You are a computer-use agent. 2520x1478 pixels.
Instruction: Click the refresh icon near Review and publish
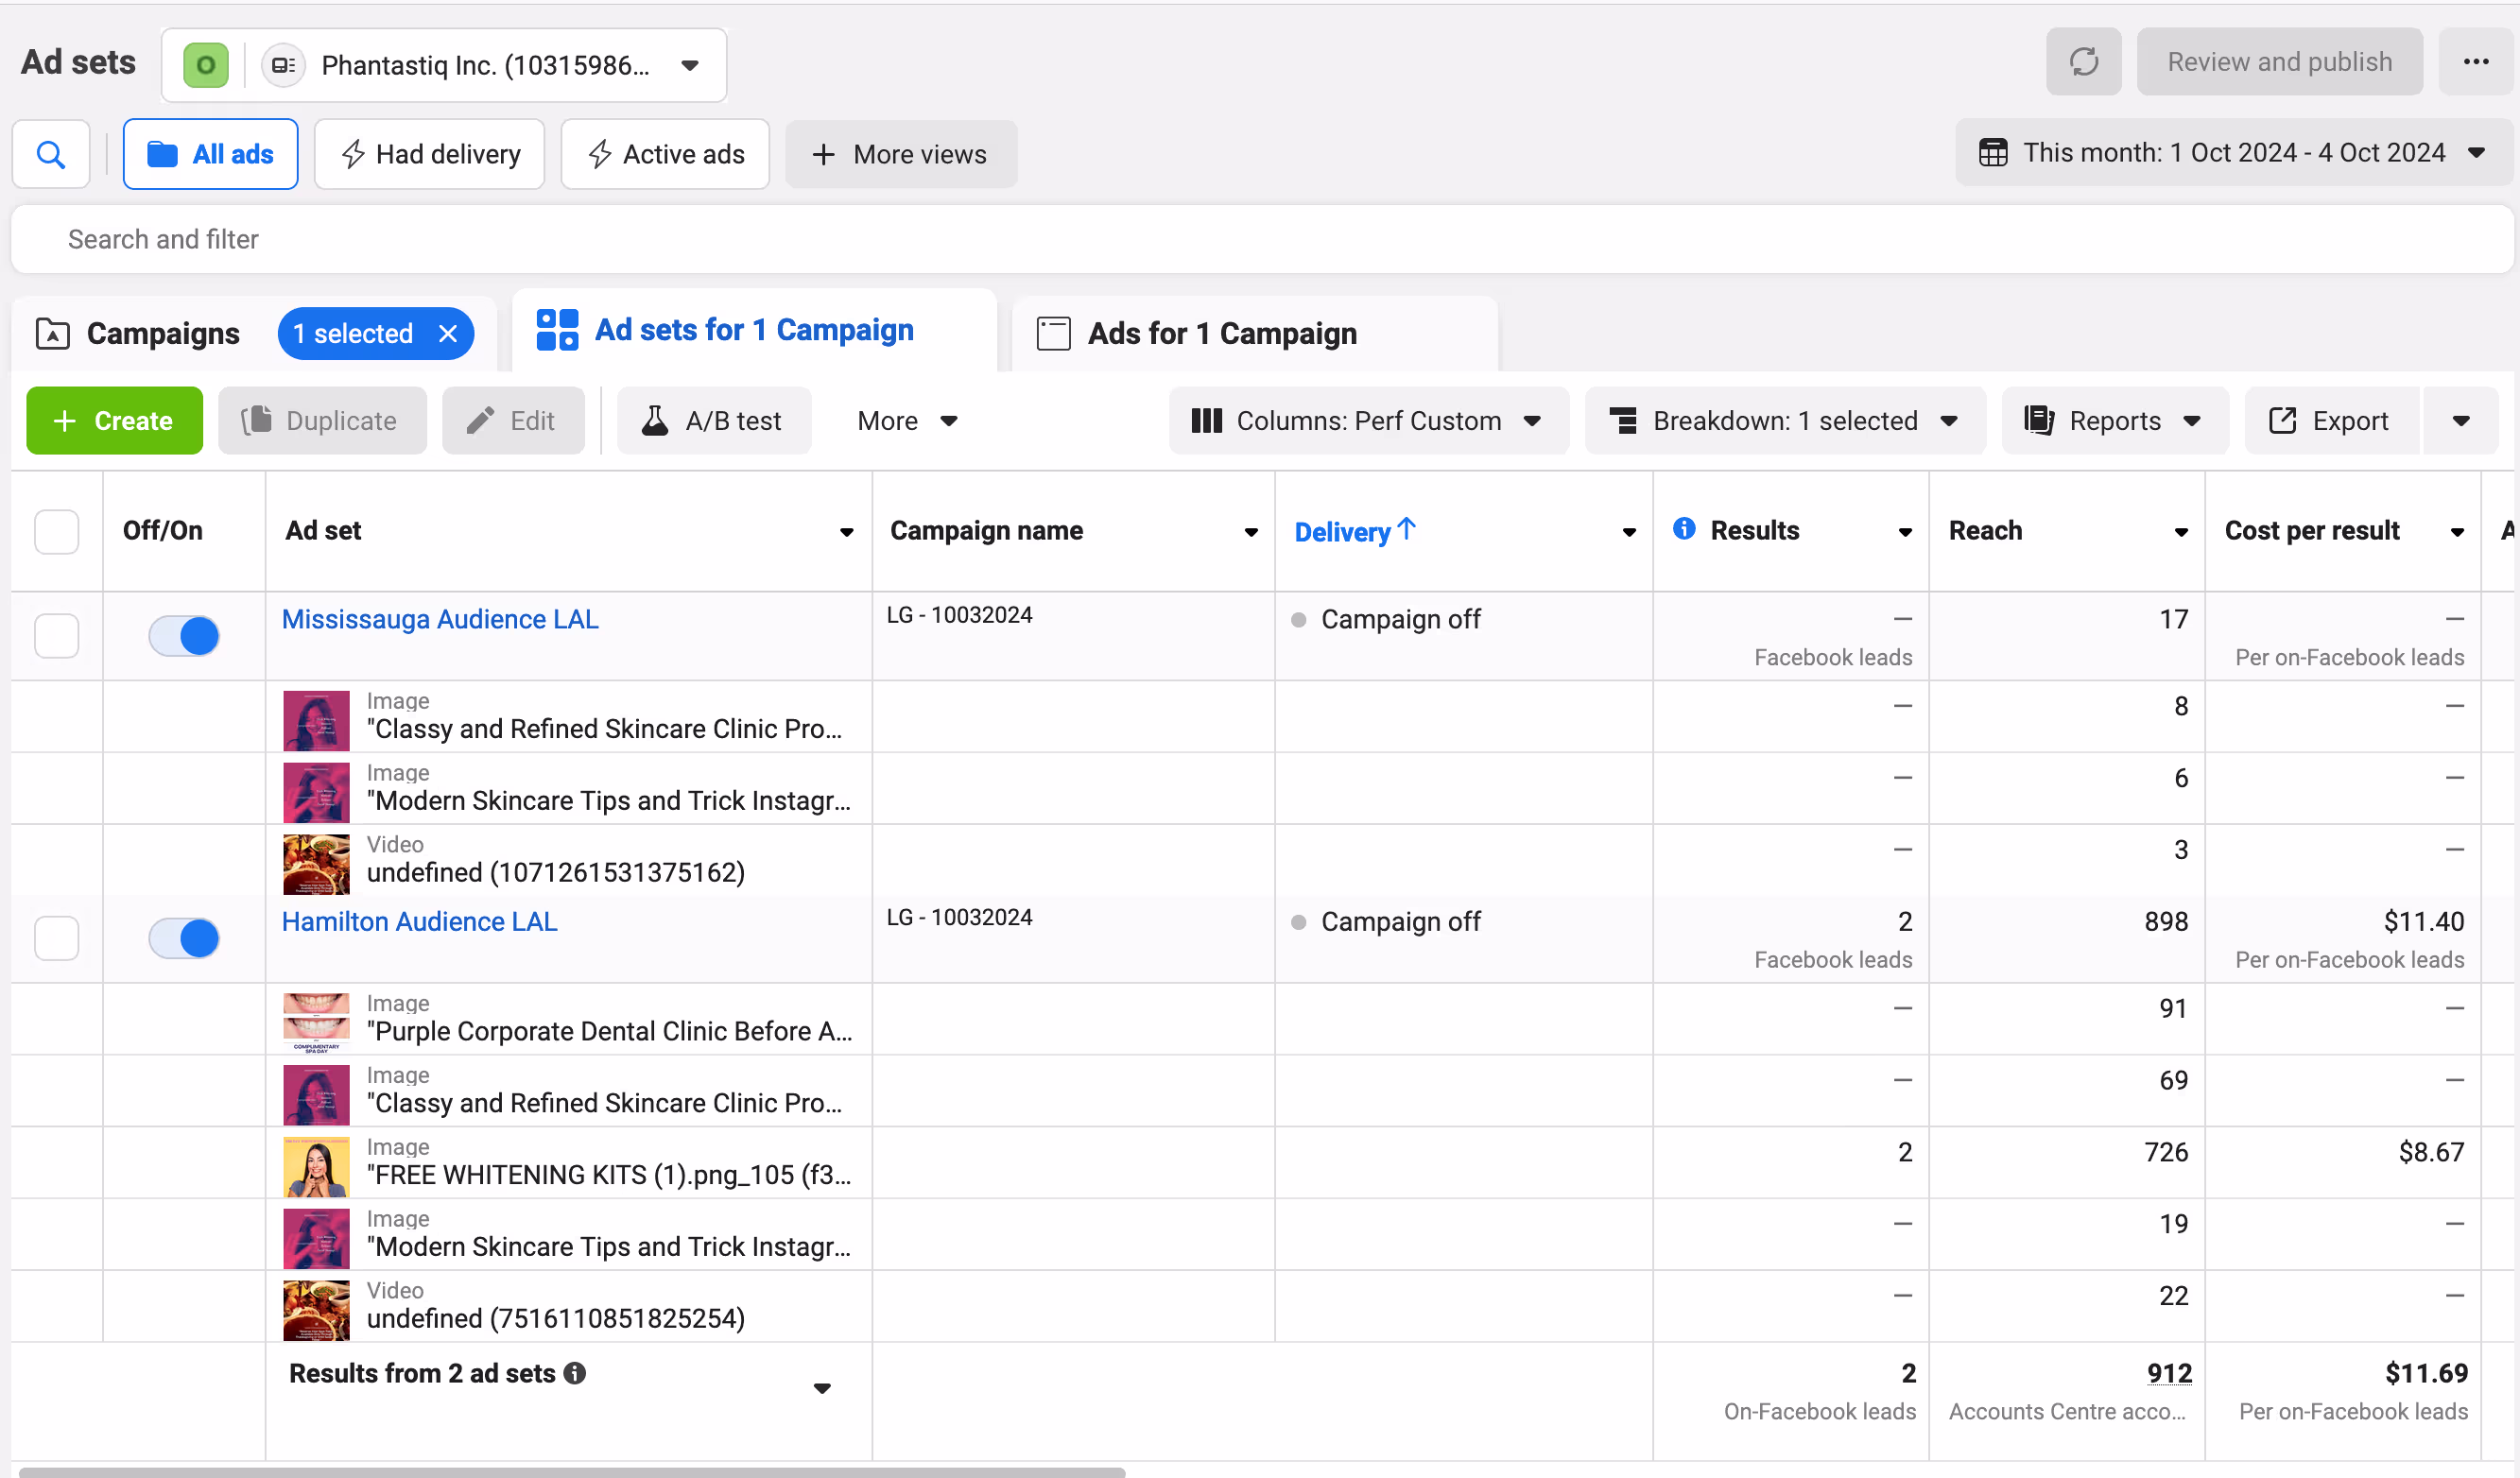tap(2083, 61)
